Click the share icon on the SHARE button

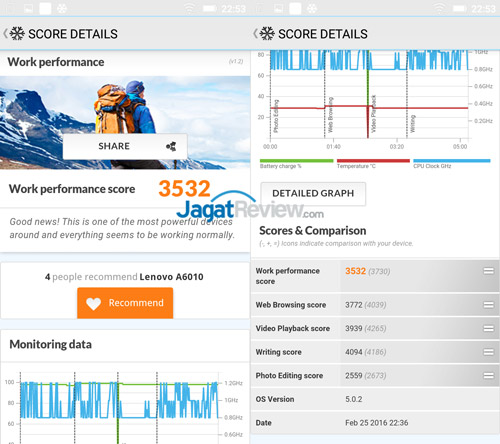point(171,146)
